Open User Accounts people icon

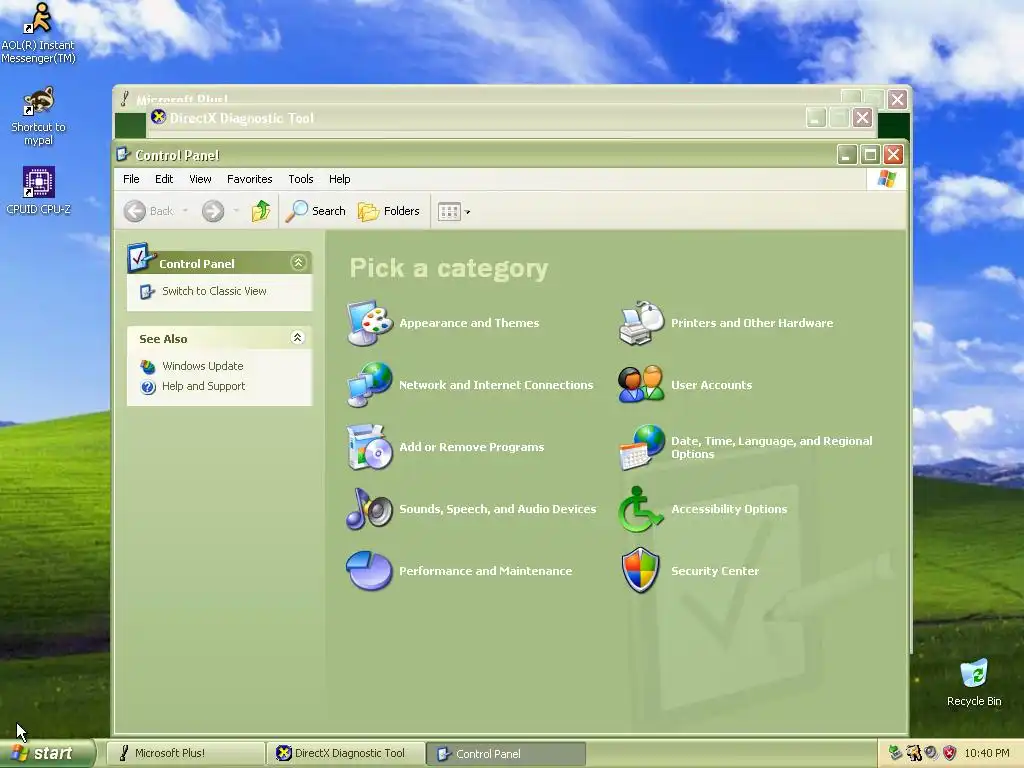tap(641, 385)
